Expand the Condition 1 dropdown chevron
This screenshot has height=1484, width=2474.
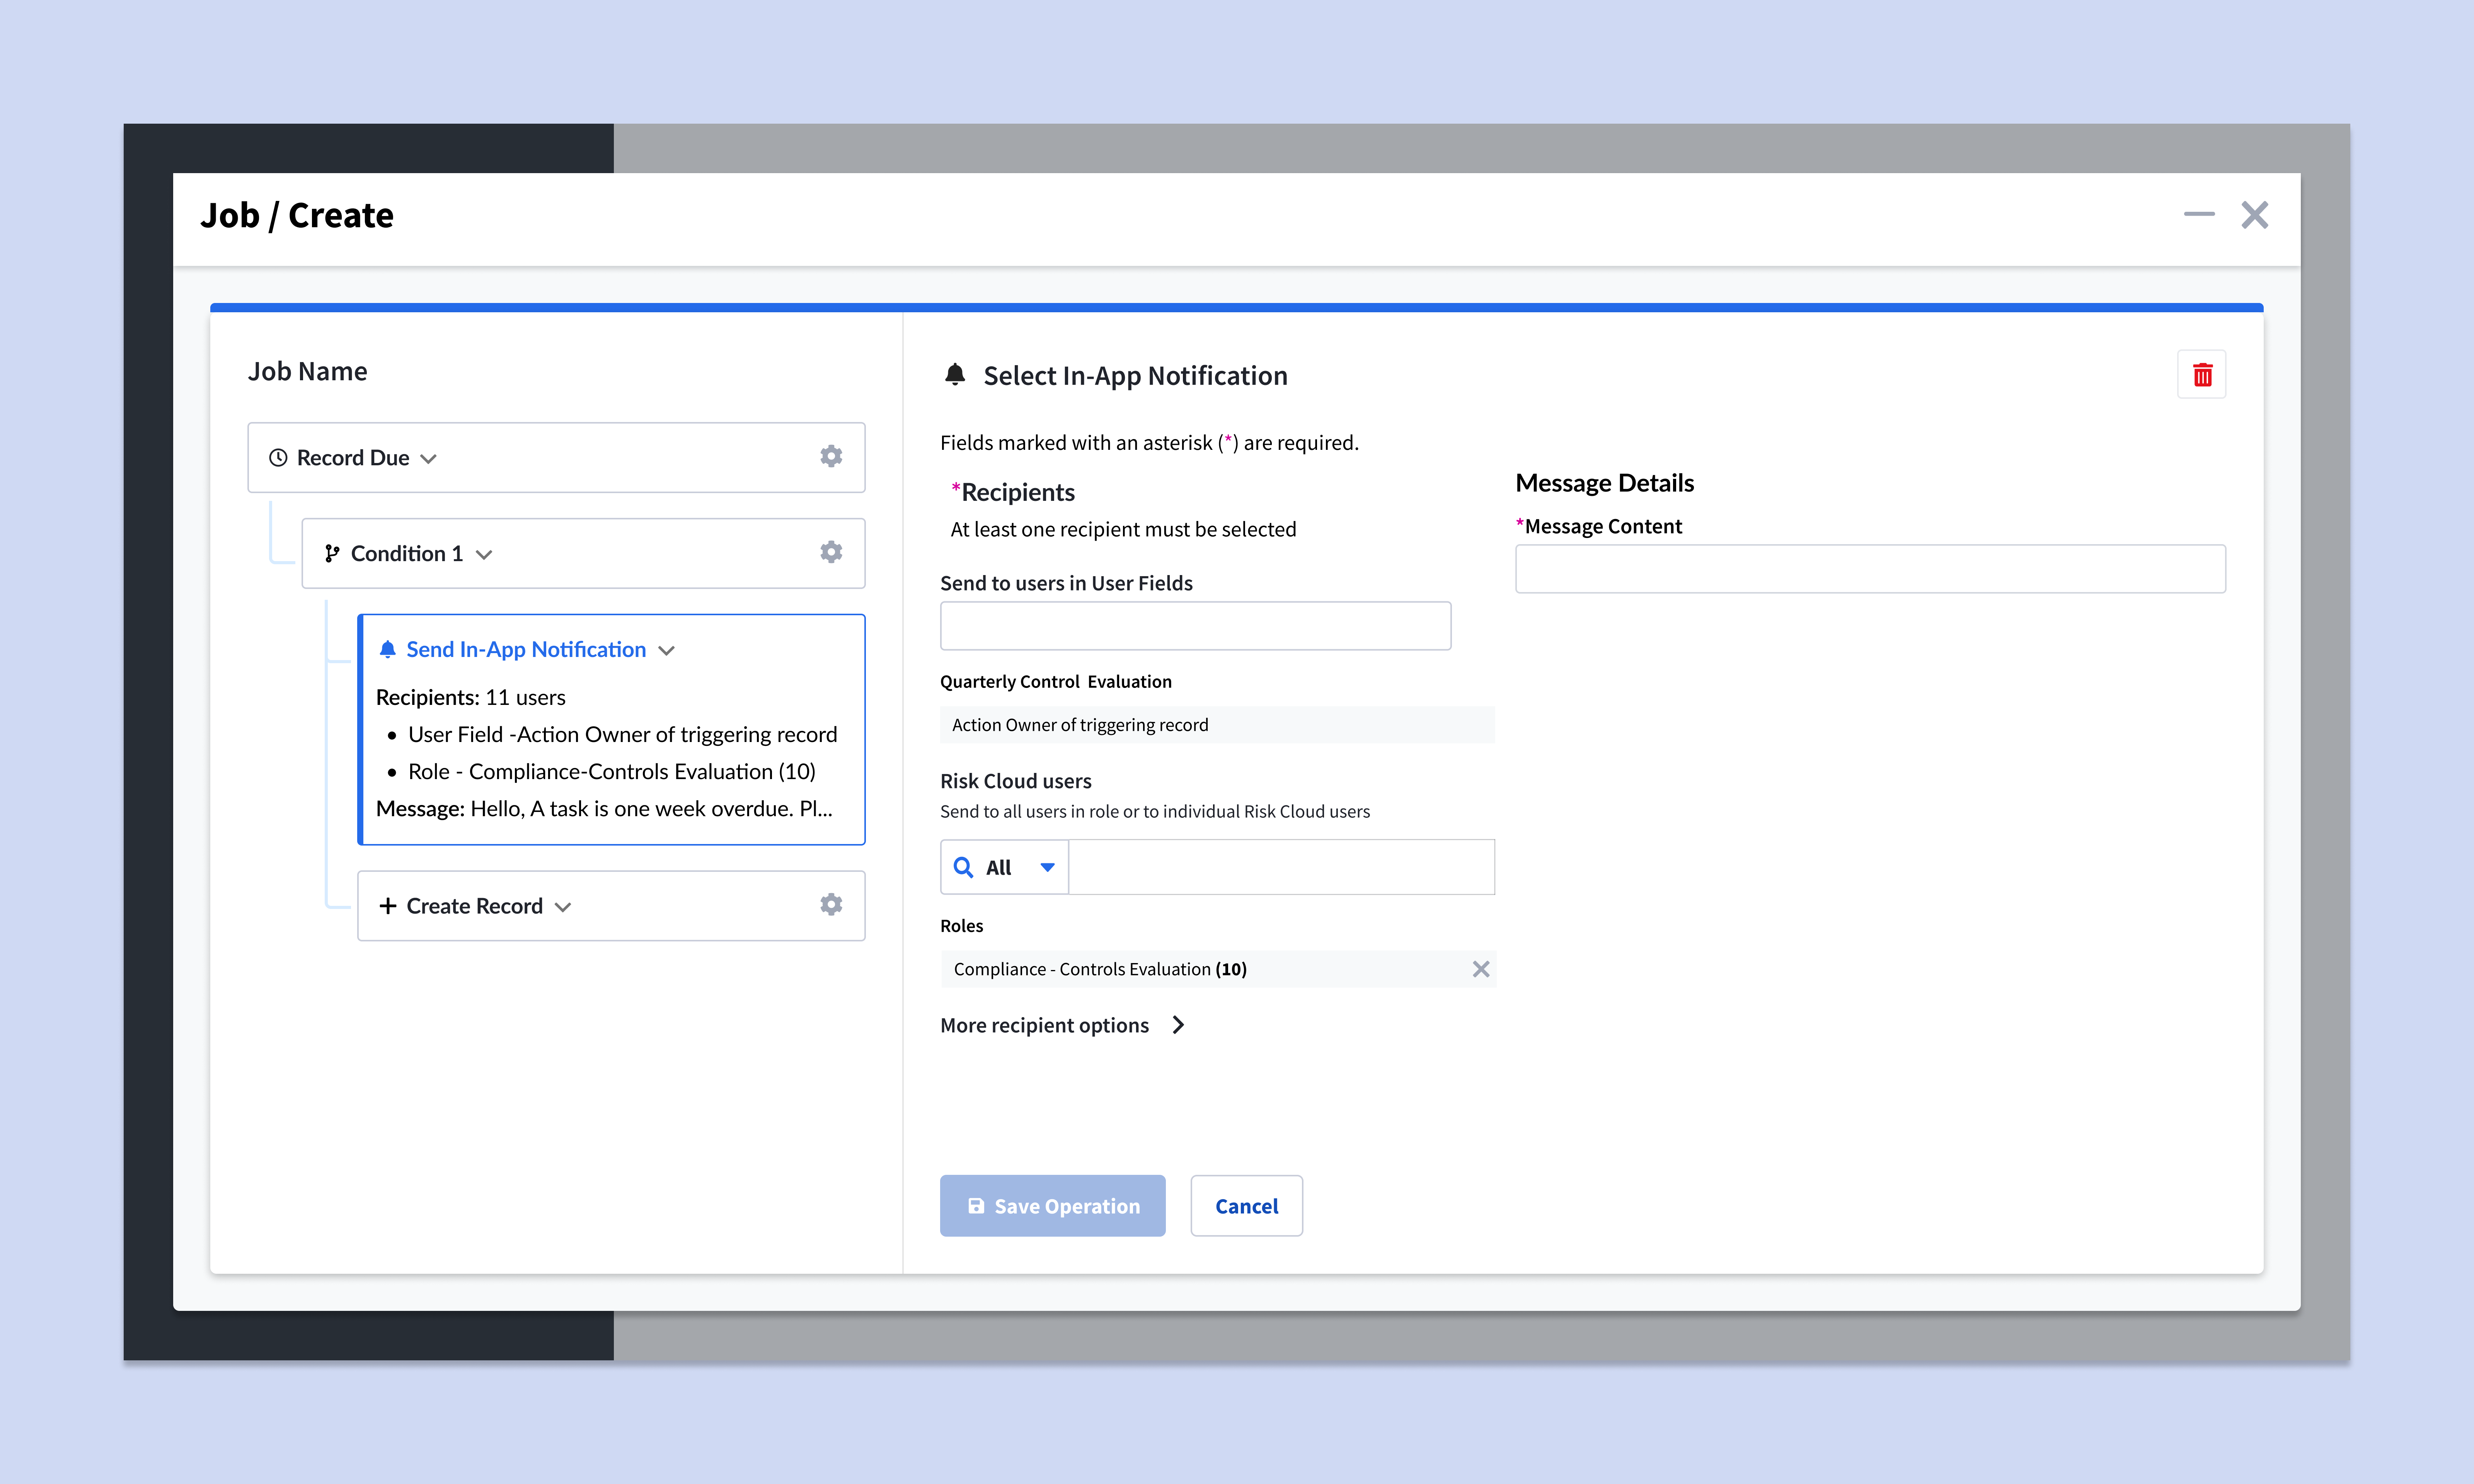click(x=484, y=555)
